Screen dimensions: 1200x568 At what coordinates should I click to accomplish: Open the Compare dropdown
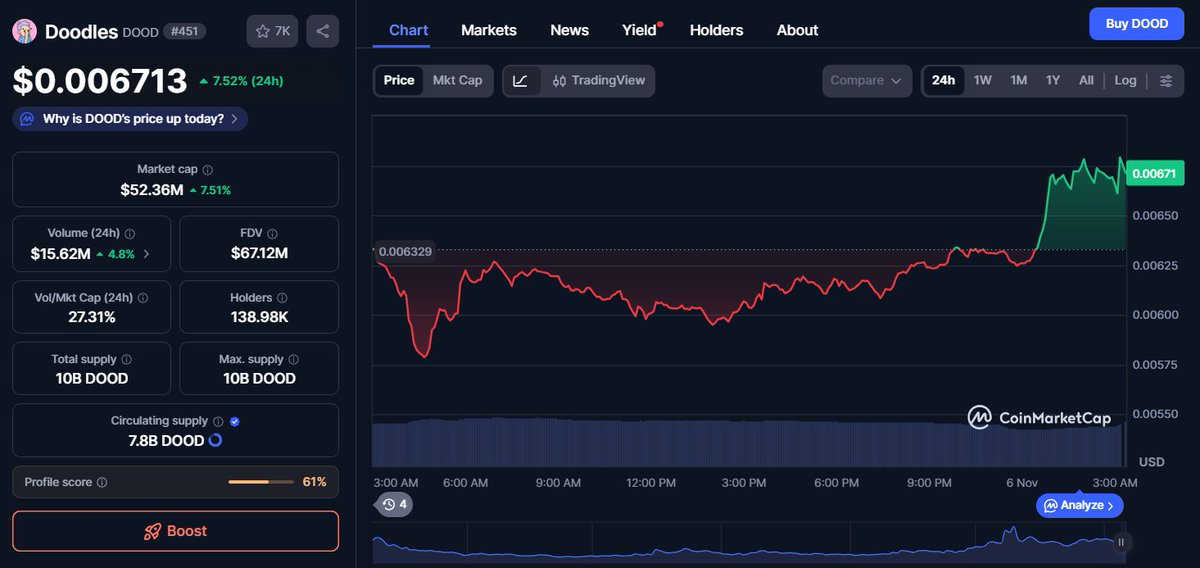point(867,81)
